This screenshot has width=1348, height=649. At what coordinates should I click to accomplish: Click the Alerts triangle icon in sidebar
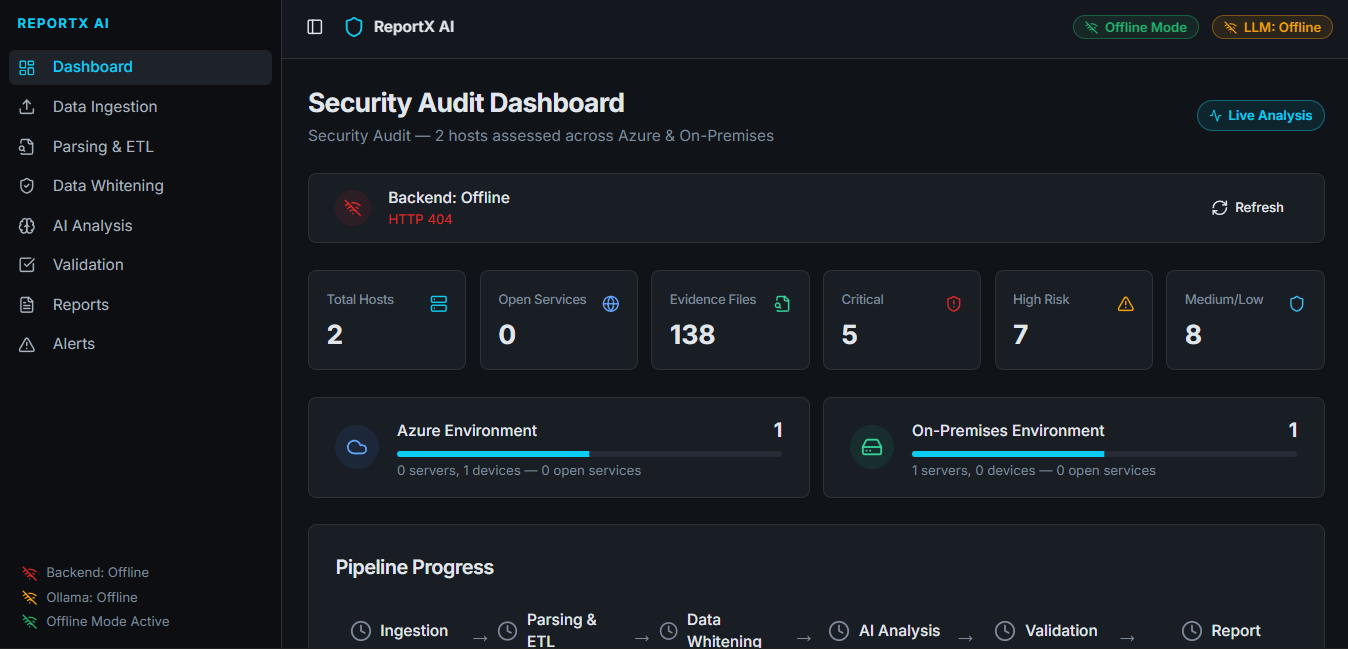click(x=27, y=344)
